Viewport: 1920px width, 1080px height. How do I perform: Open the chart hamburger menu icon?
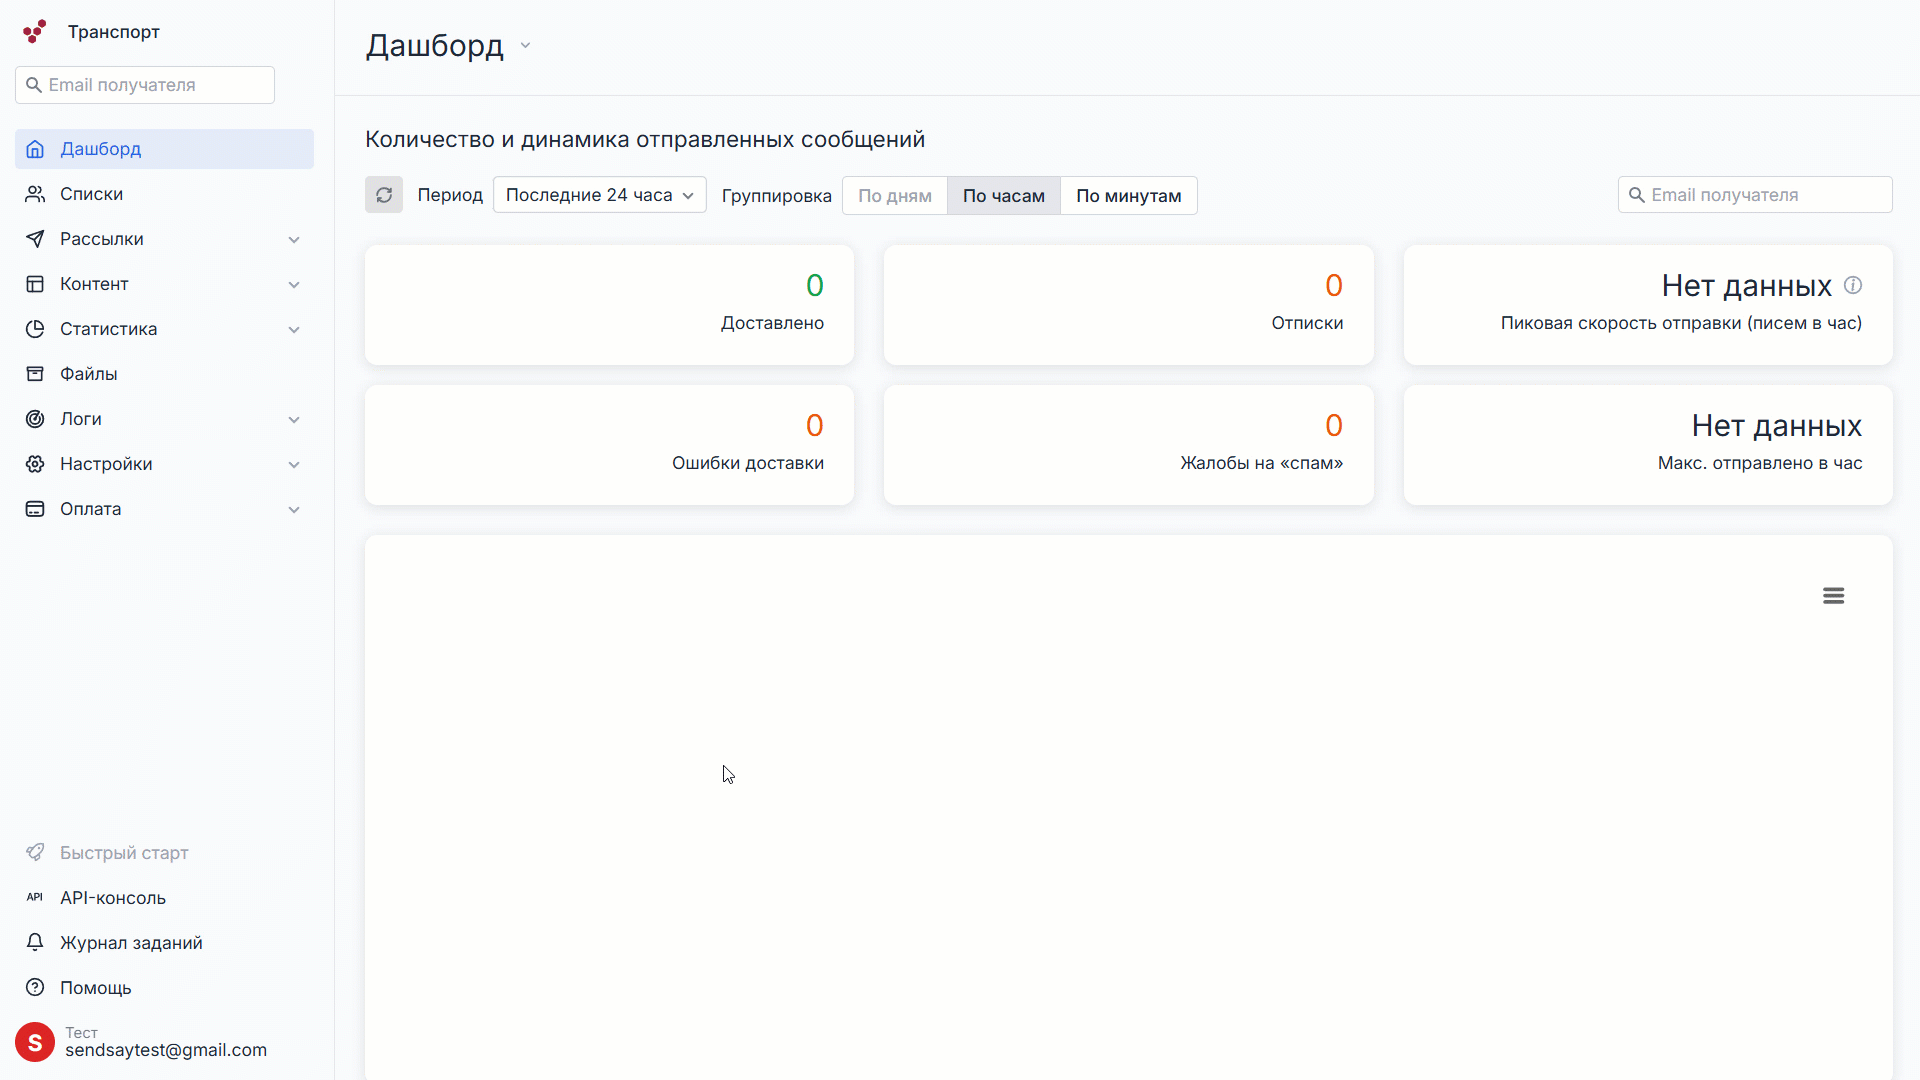(1833, 596)
